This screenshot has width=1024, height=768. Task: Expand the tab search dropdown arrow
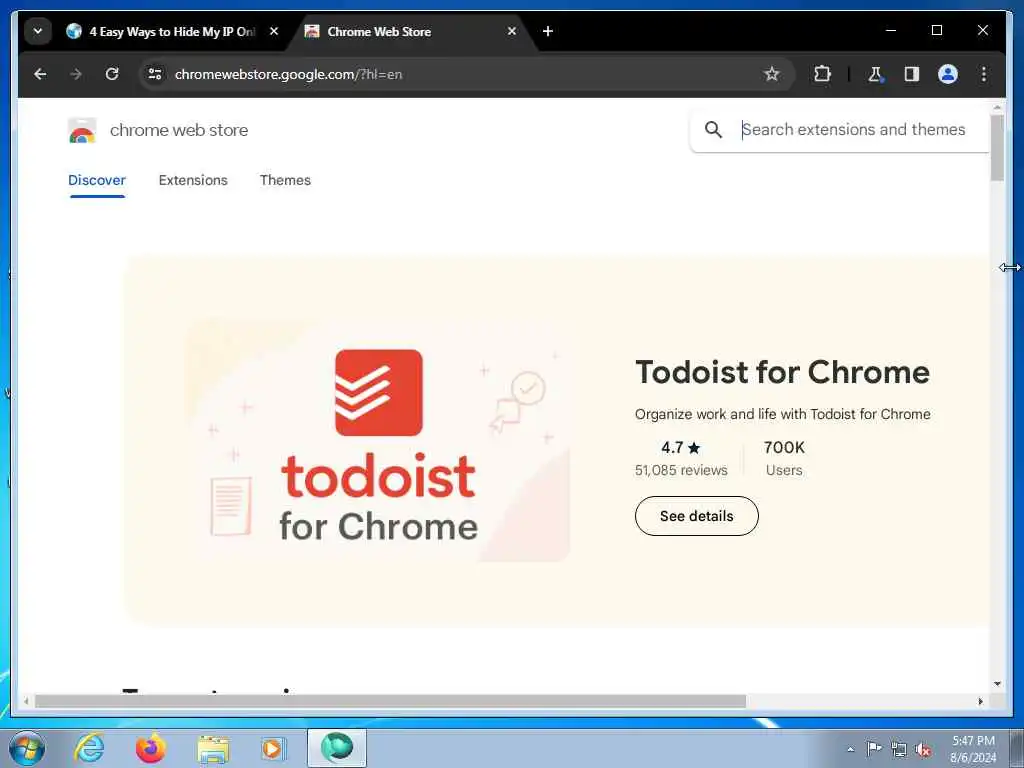pos(38,31)
